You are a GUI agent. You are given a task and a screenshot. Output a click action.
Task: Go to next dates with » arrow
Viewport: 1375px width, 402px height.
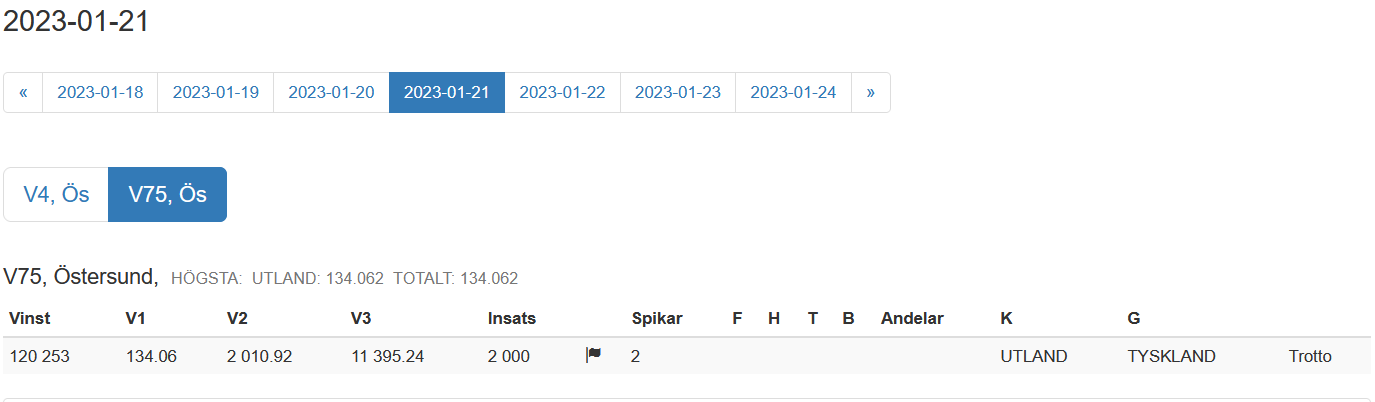[870, 92]
